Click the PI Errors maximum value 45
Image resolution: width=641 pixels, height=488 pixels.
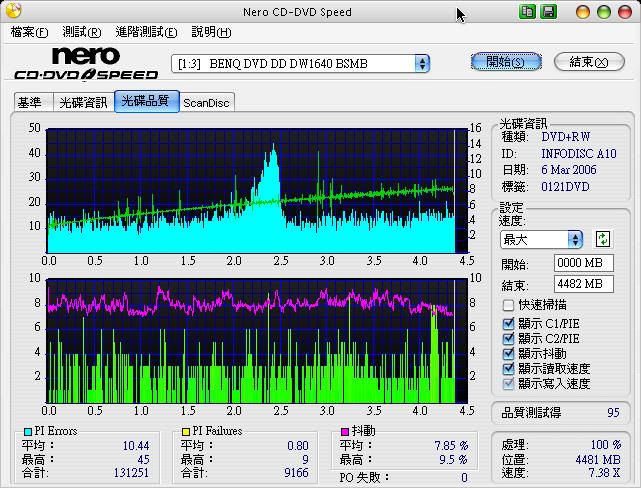[143, 460]
